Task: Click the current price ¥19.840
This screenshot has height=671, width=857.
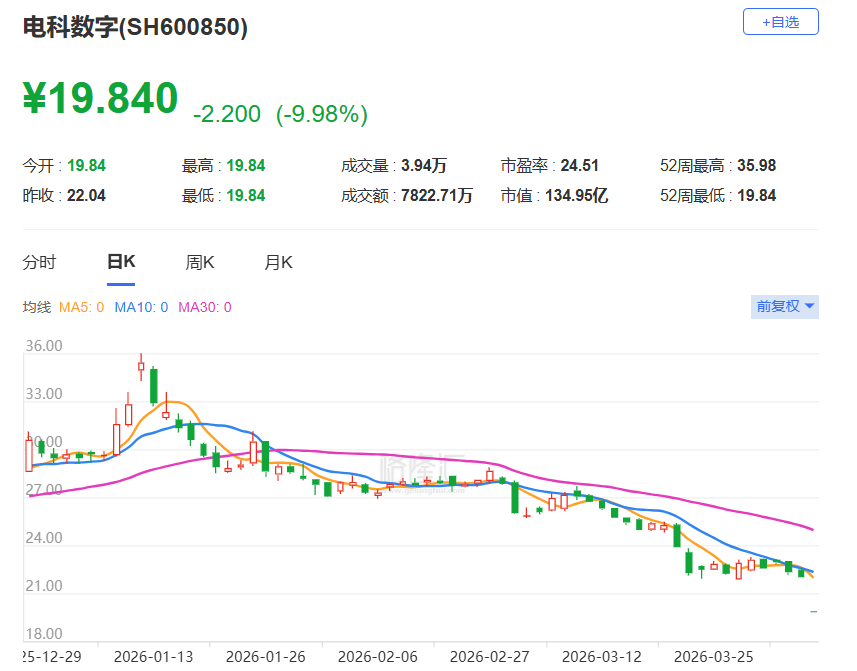Action: [100, 98]
